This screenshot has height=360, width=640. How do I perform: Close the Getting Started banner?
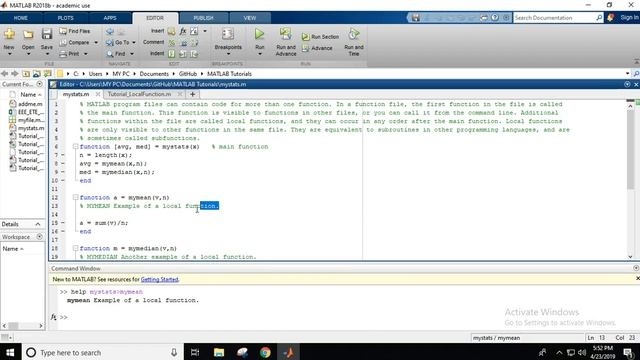pos(637,278)
